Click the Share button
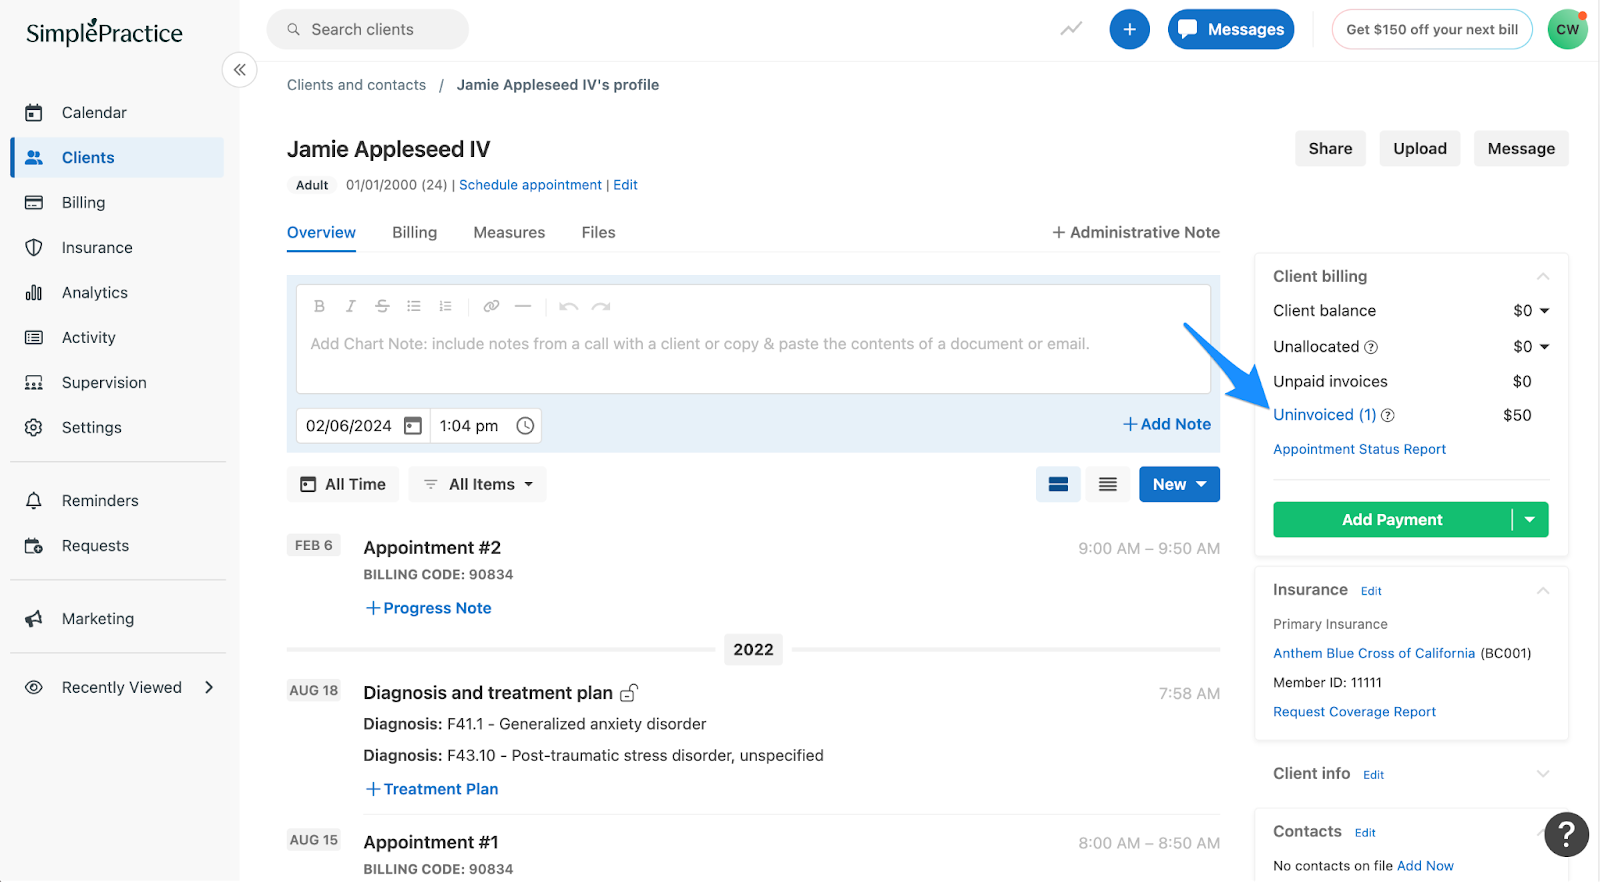This screenshot has height=882, width=1600. [1330, 149]
